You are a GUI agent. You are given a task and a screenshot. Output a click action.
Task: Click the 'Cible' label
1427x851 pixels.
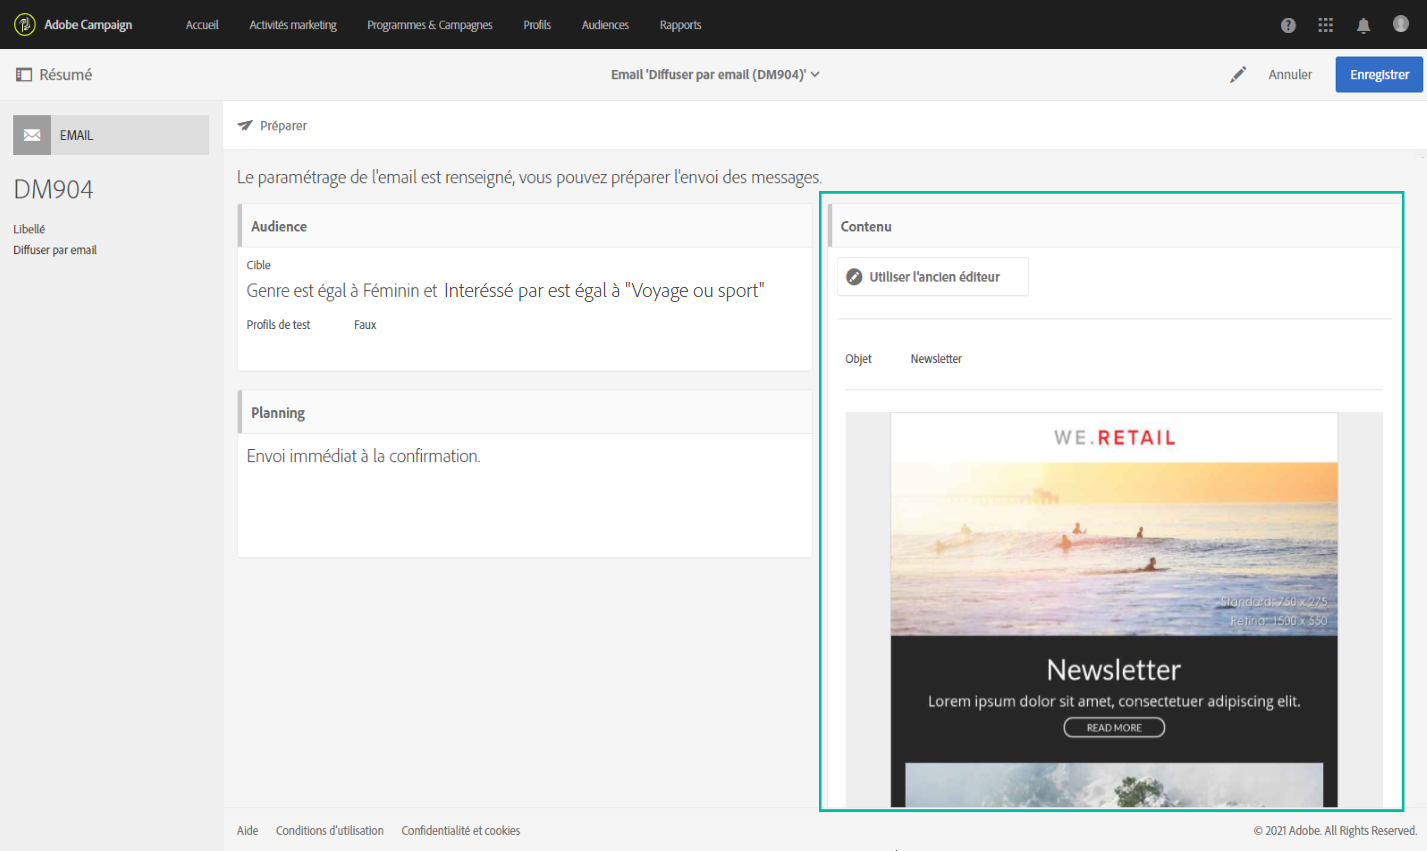coord(259,265)
